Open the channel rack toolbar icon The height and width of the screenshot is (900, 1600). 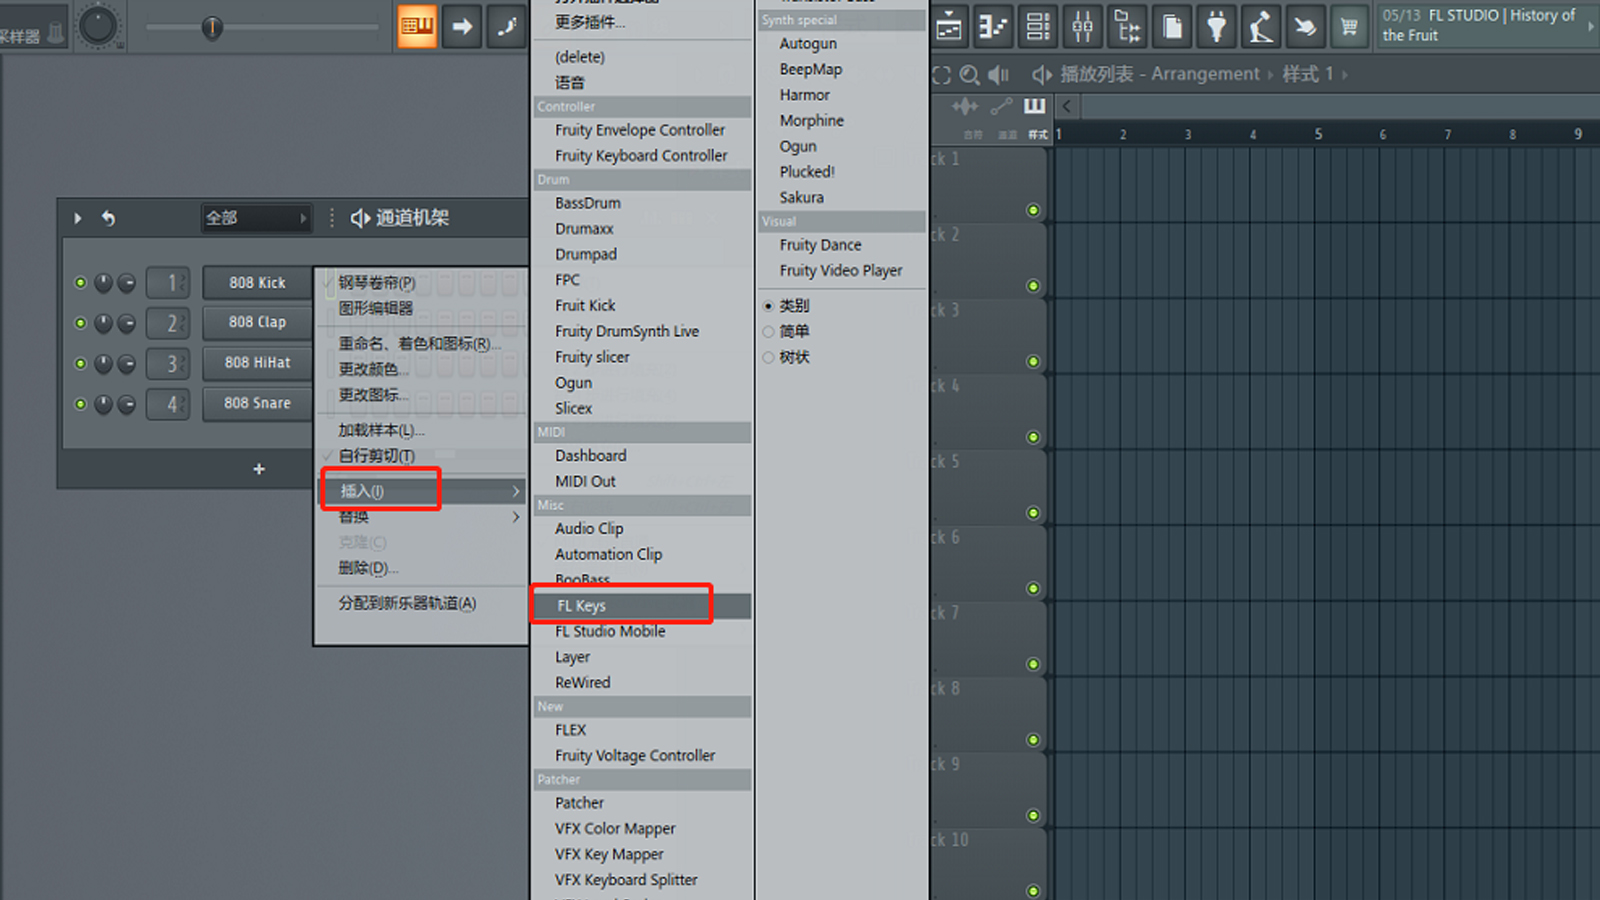coord(1038,27)
